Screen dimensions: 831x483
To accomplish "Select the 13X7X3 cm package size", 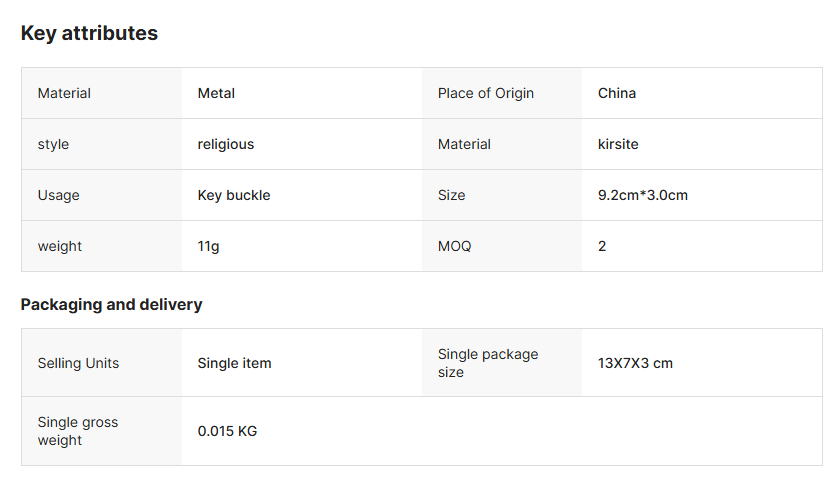I will pyautogui.click(x=635, y=363).
